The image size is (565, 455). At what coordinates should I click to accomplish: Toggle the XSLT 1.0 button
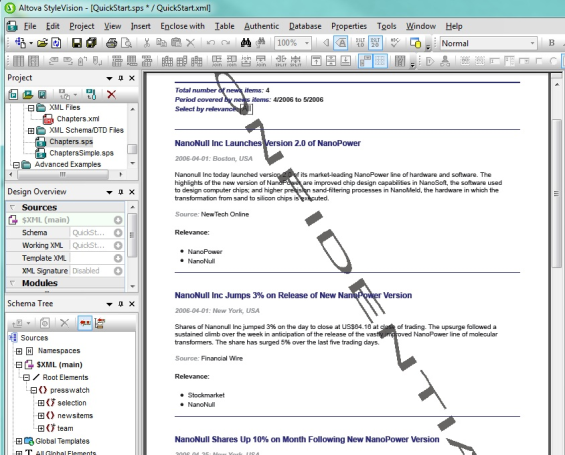(360, 43)
